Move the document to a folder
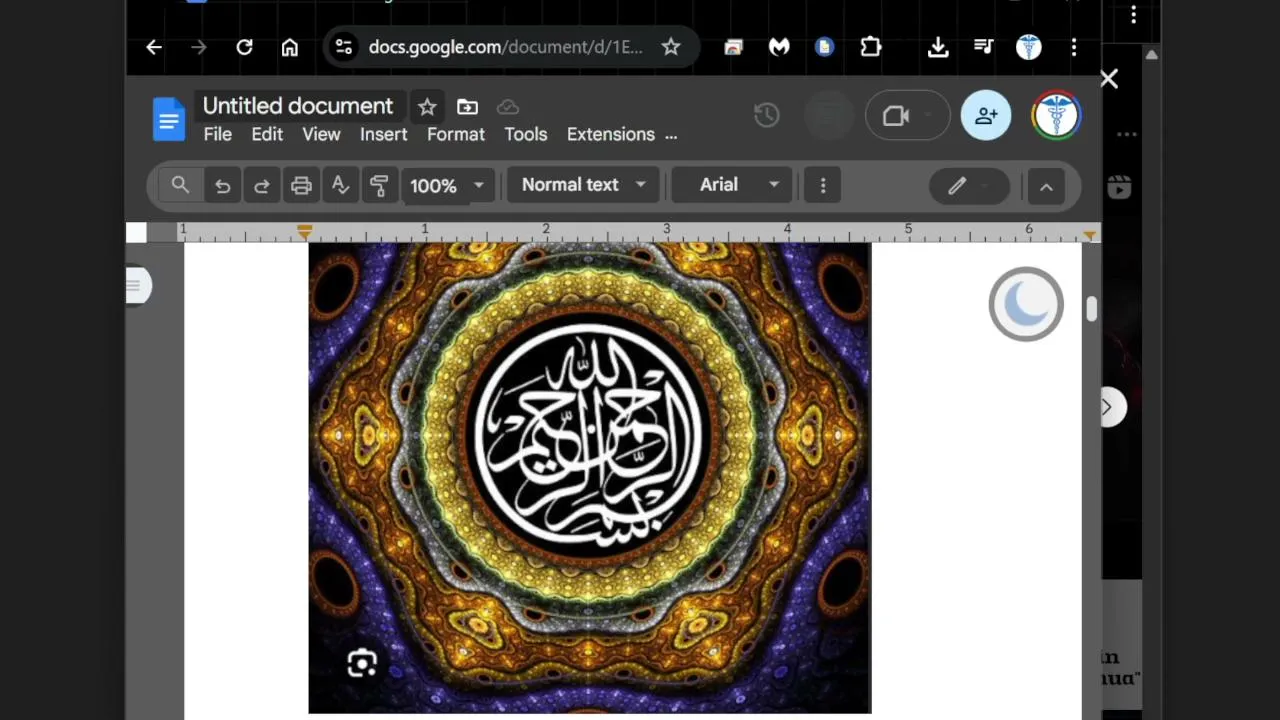 (x=467, y=107)
